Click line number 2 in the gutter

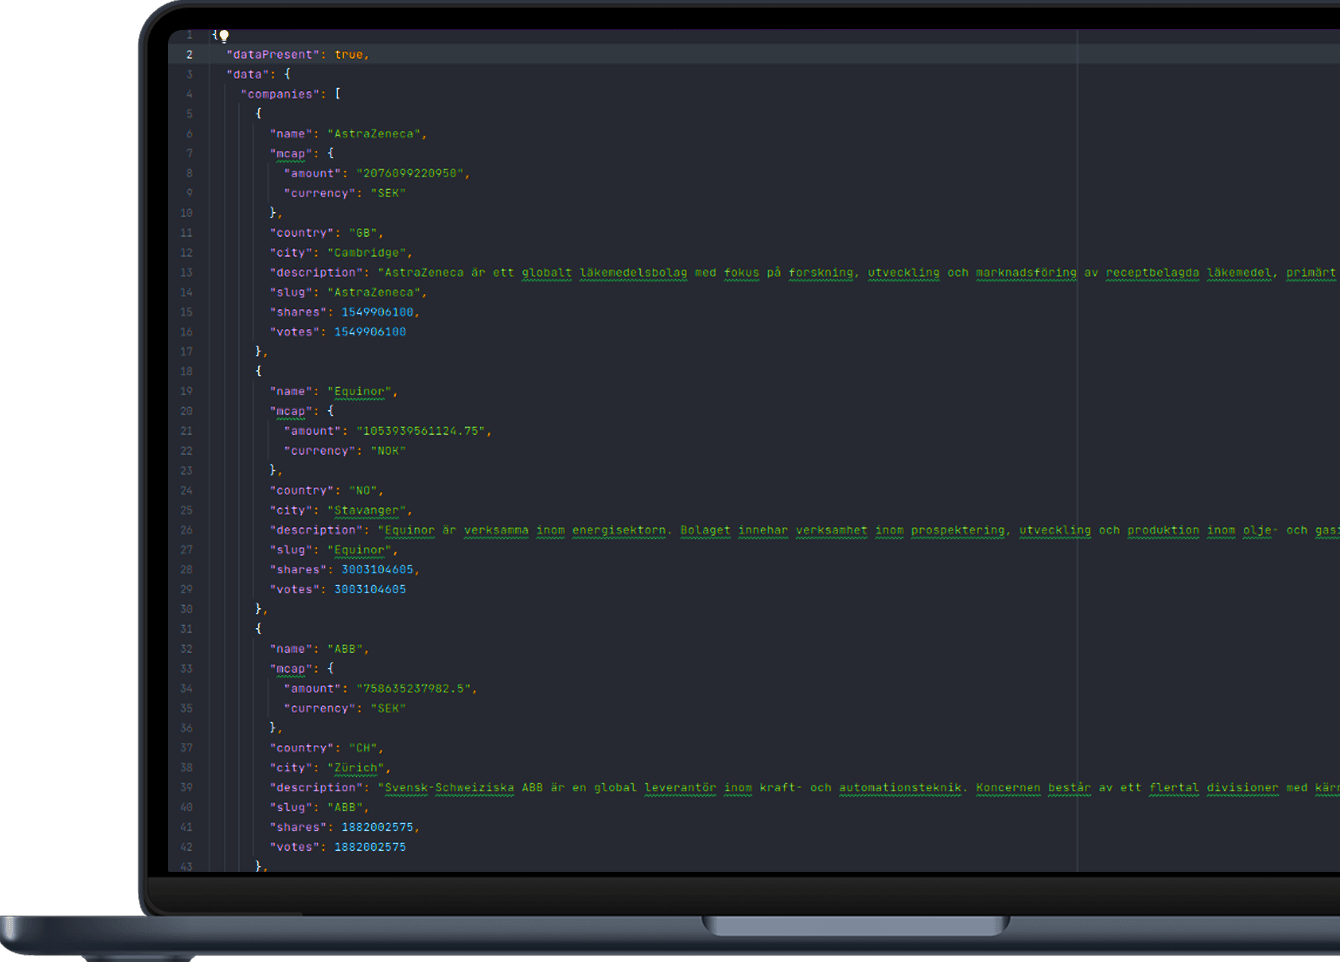pos(189,55)
